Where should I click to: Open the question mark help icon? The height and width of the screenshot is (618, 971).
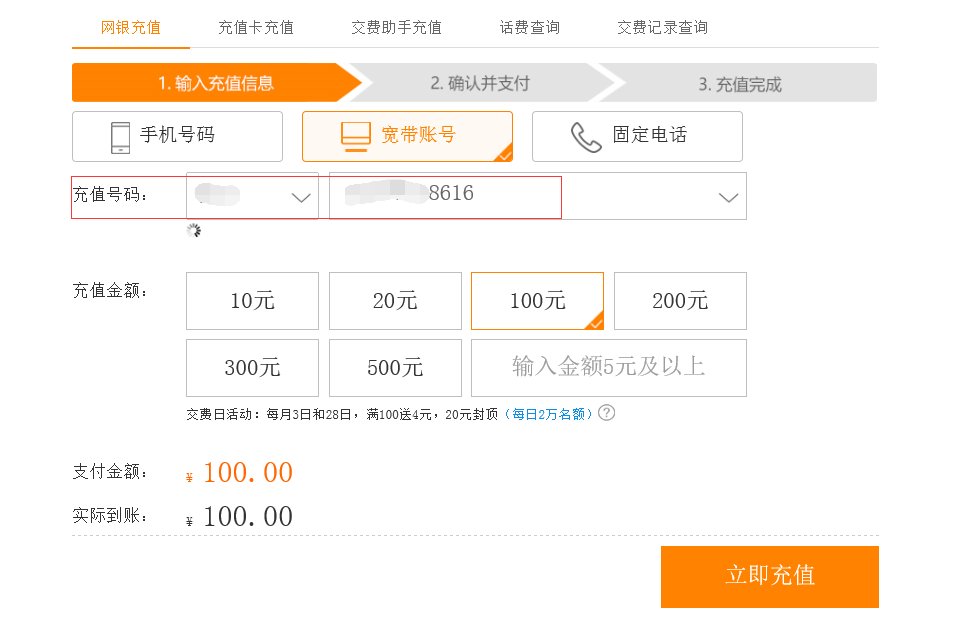[608, 413]
